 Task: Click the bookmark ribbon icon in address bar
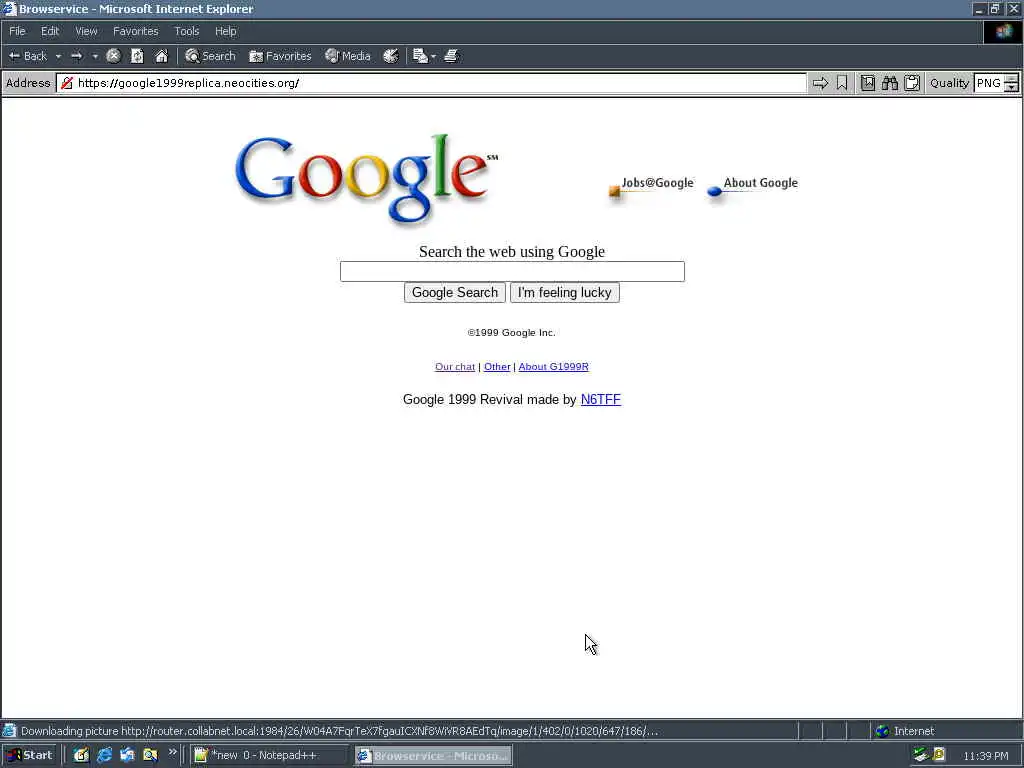tap(842, 83)
